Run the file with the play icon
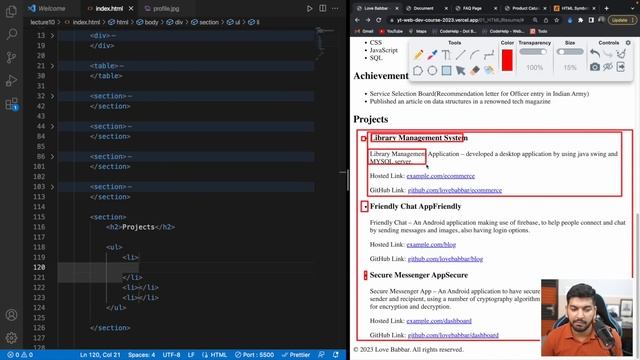This screenshot has width=640, height=360. click(x=309, y=8)
